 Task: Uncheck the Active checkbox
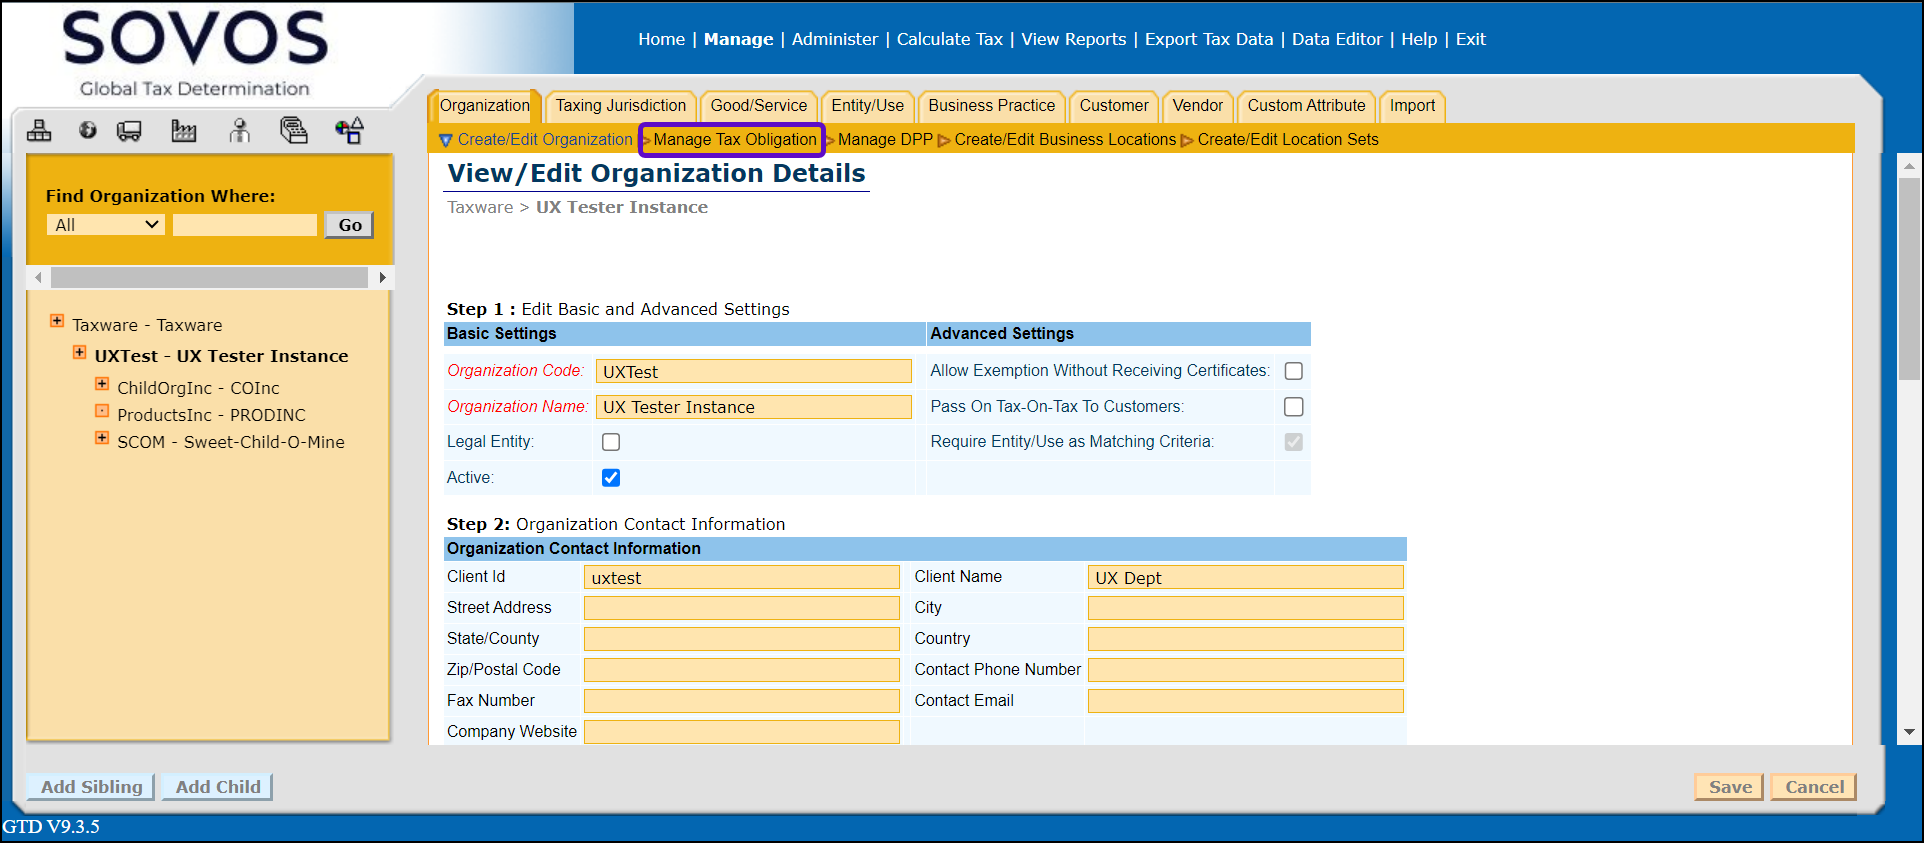(611, 478)
